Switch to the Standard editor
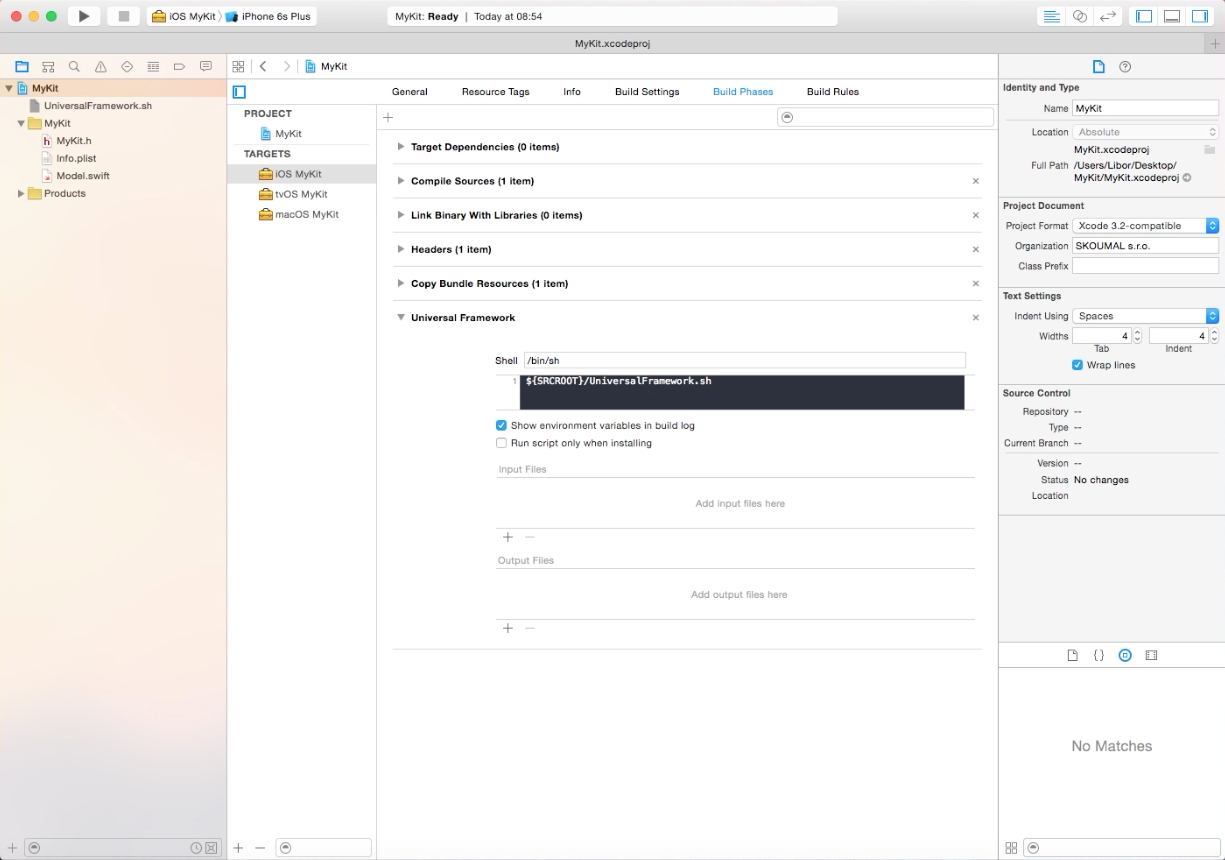Screen dimensions: 1225x860 [1051, 16]
